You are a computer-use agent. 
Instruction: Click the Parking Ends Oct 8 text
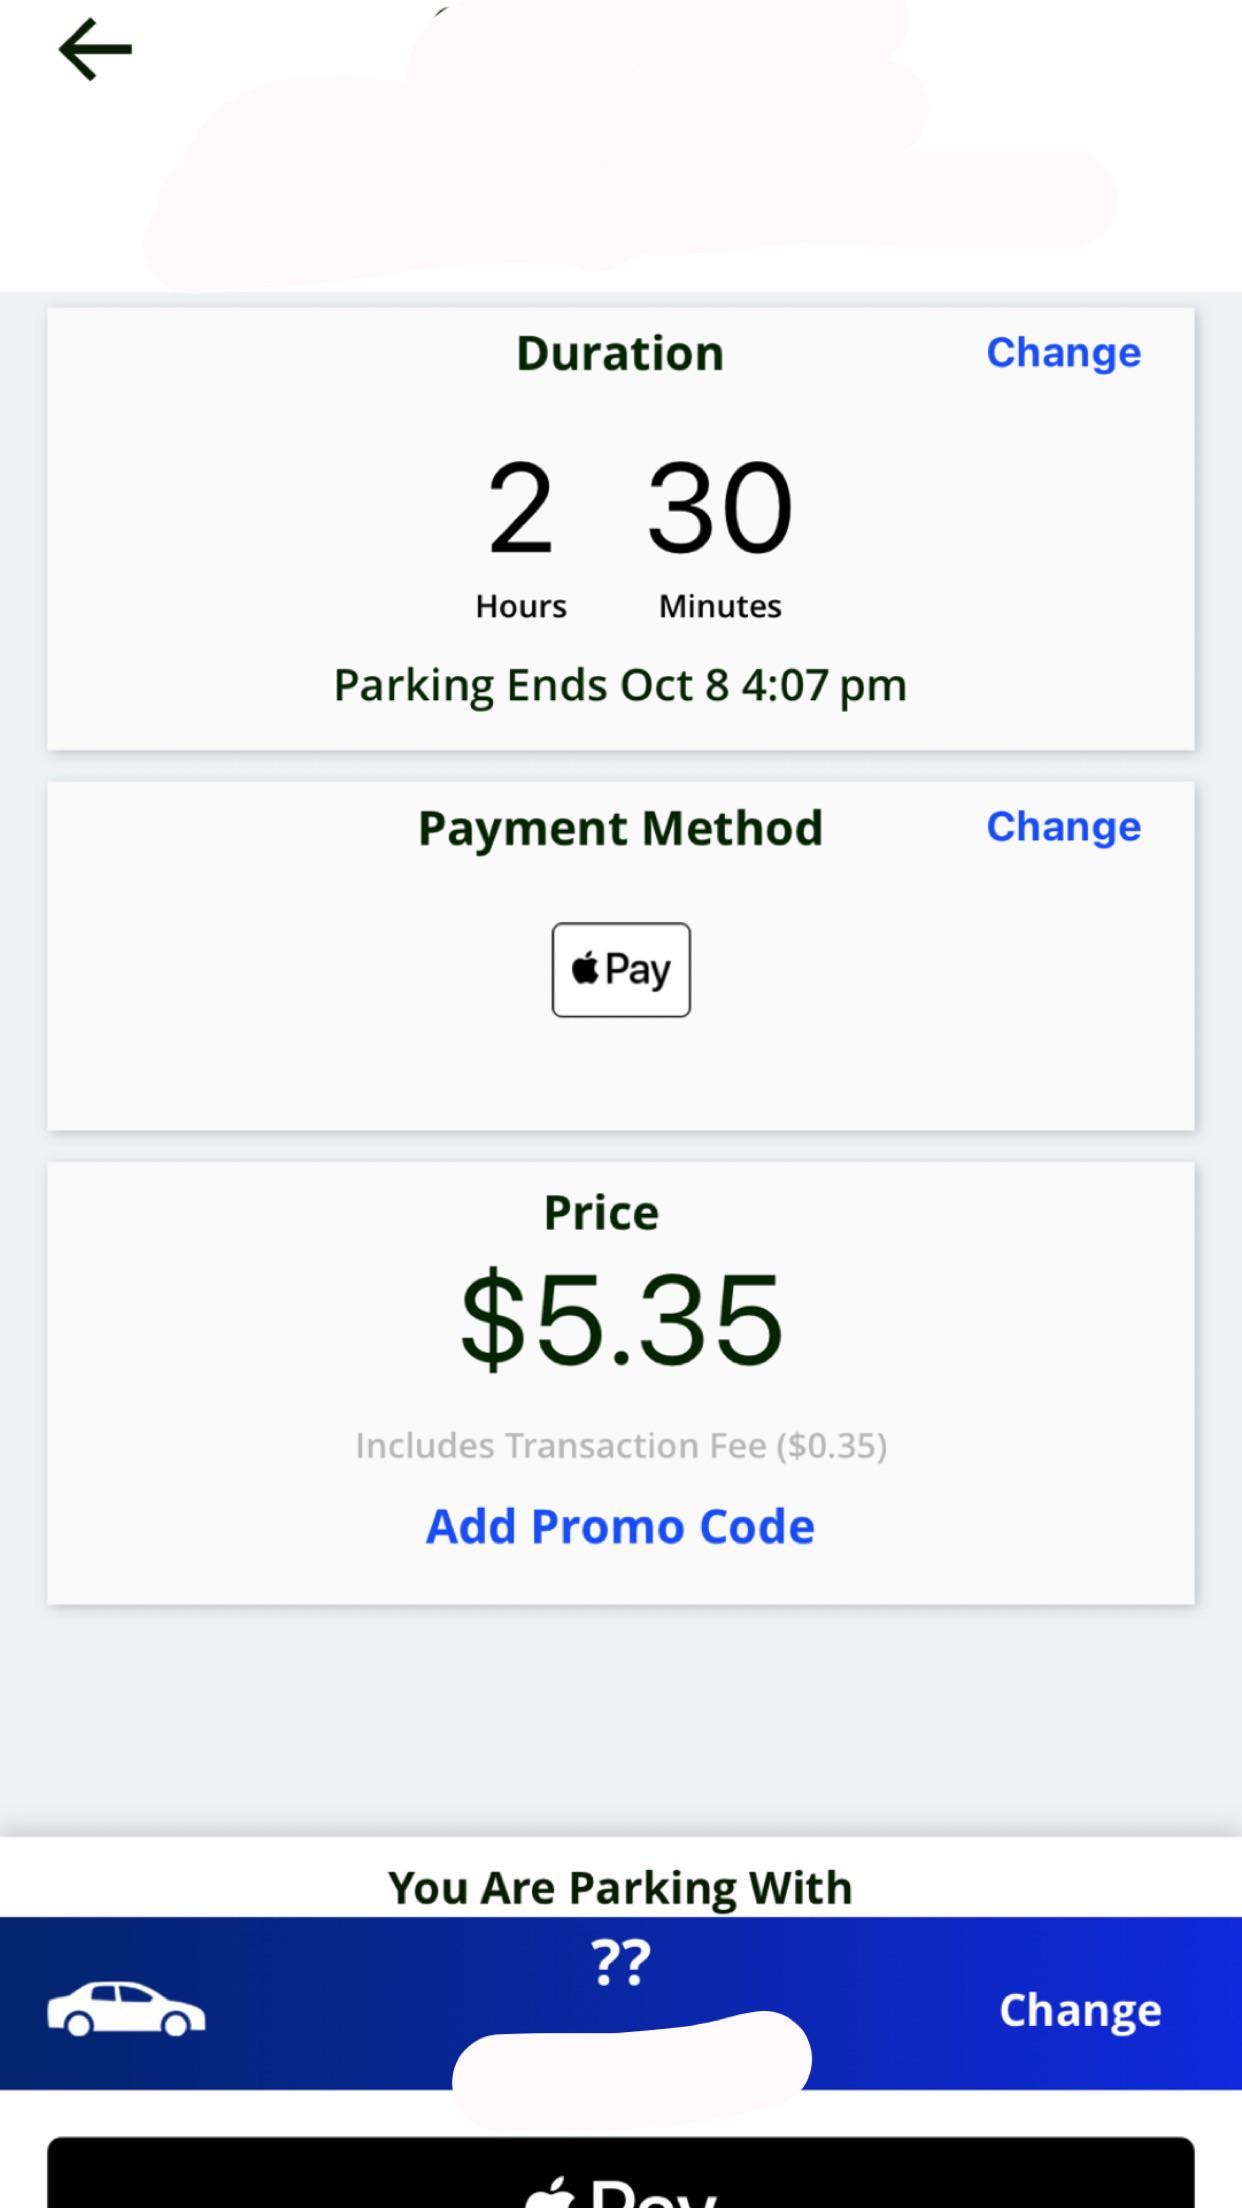click(x=620, y=686)
